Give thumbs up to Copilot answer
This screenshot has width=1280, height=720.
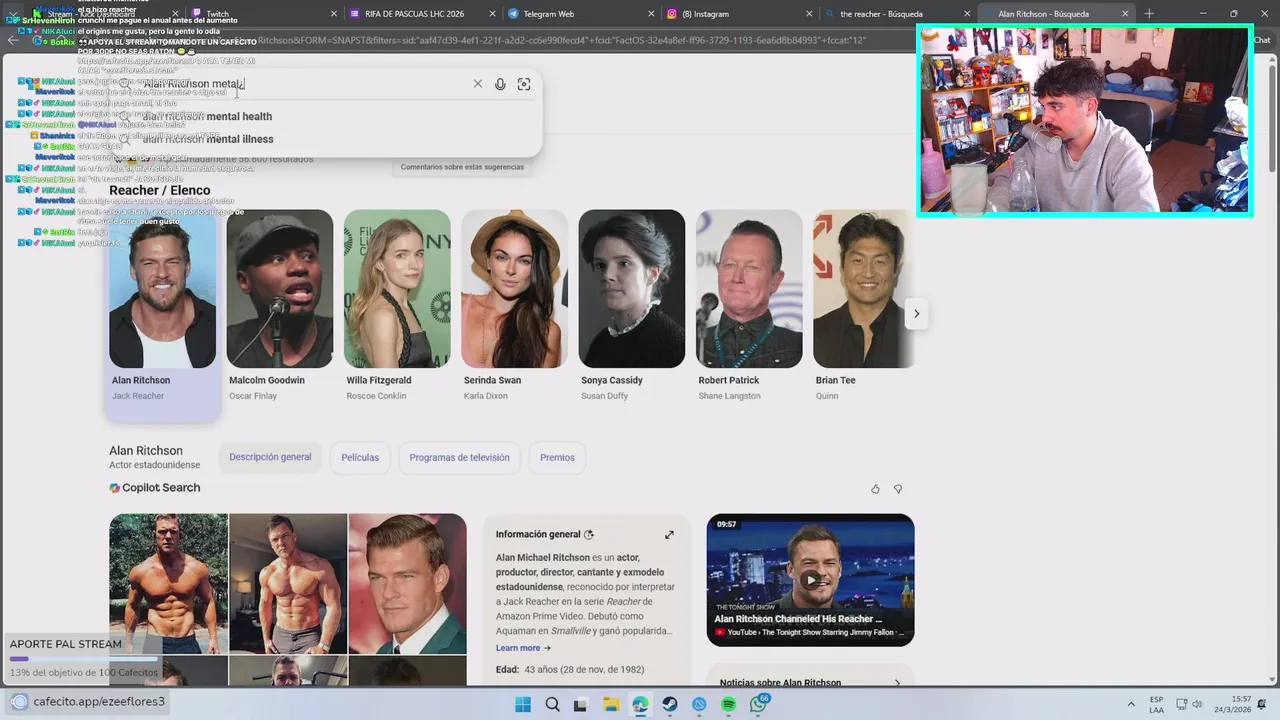(875, 489)
